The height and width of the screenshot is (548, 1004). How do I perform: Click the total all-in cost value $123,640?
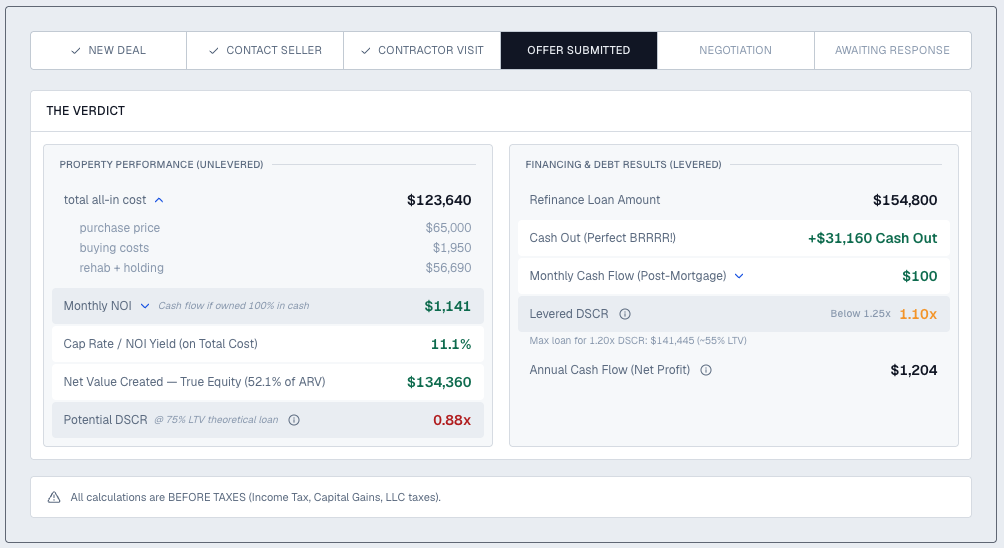[439, 200]
